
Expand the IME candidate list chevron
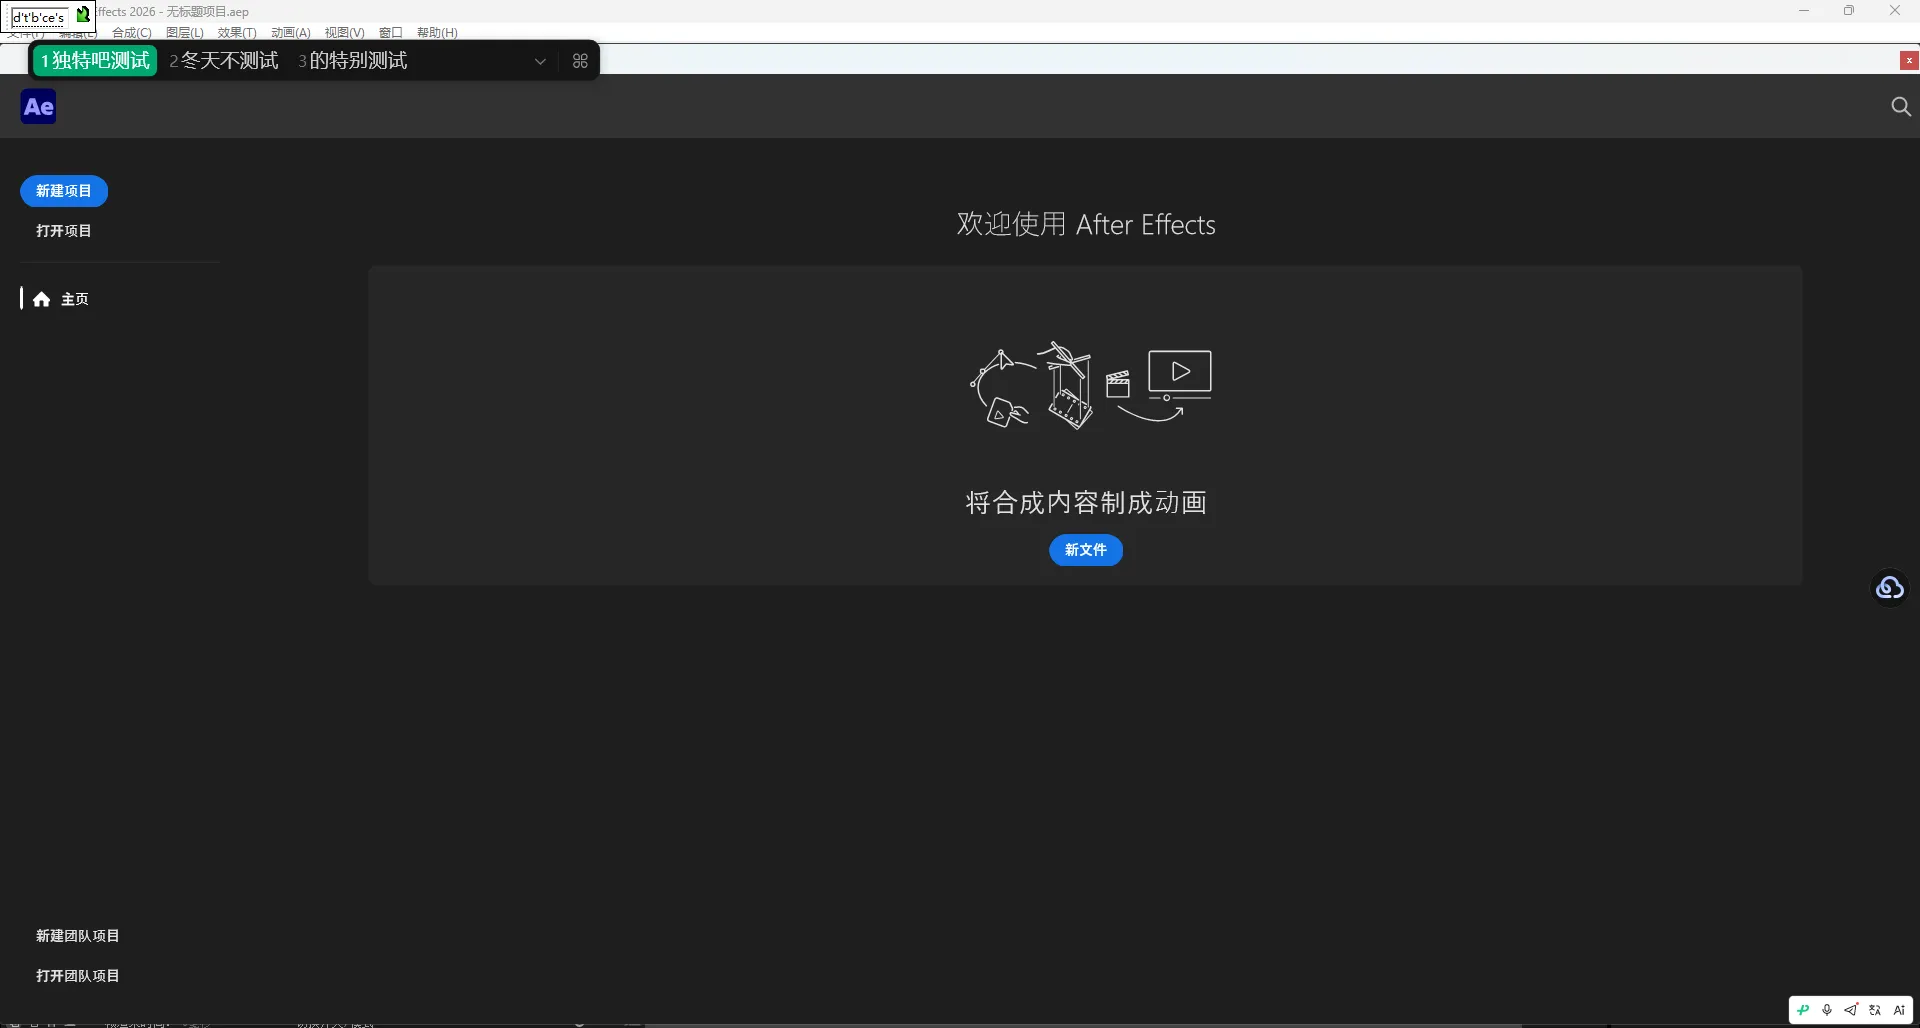540,61
